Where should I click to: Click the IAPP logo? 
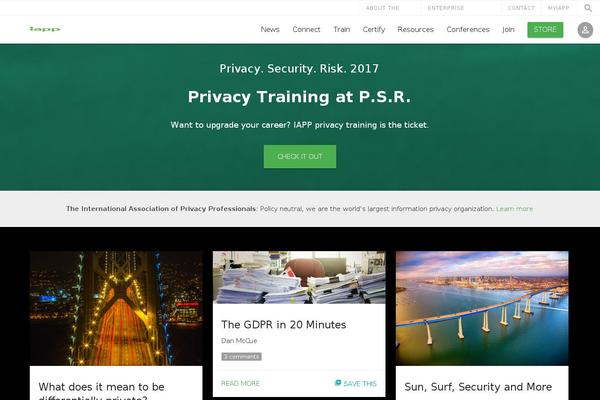point(45,29)
